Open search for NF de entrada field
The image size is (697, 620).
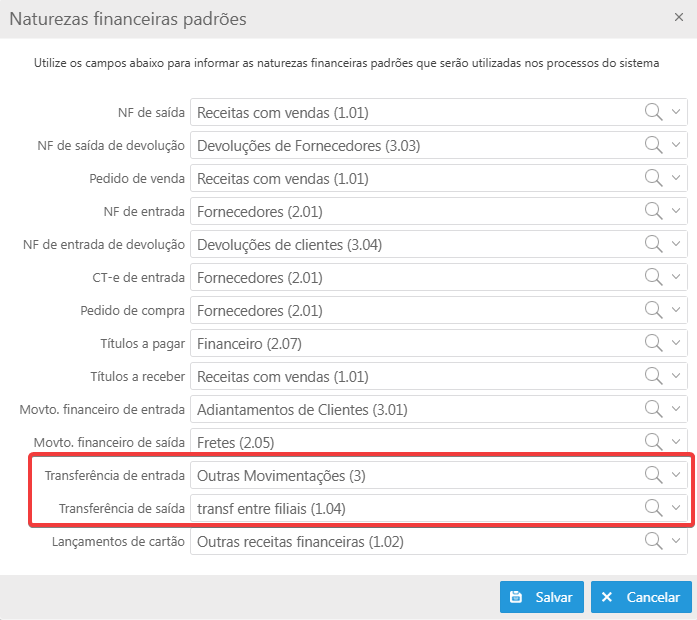tap(654, 211)
